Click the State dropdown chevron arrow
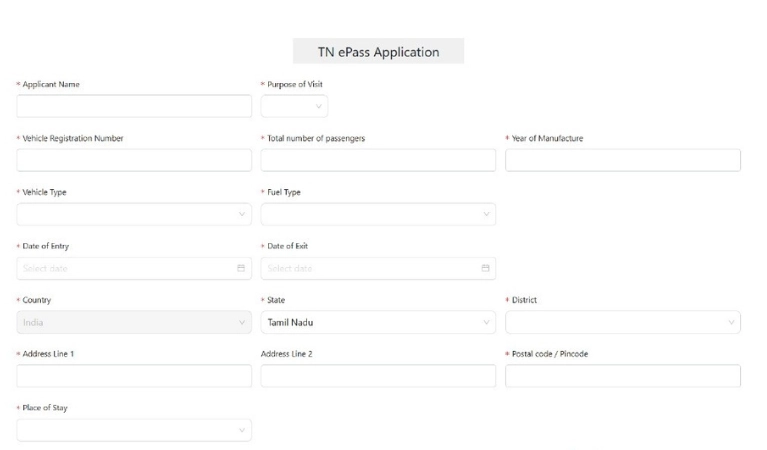 pyautogui.click(x=486, y=322)
